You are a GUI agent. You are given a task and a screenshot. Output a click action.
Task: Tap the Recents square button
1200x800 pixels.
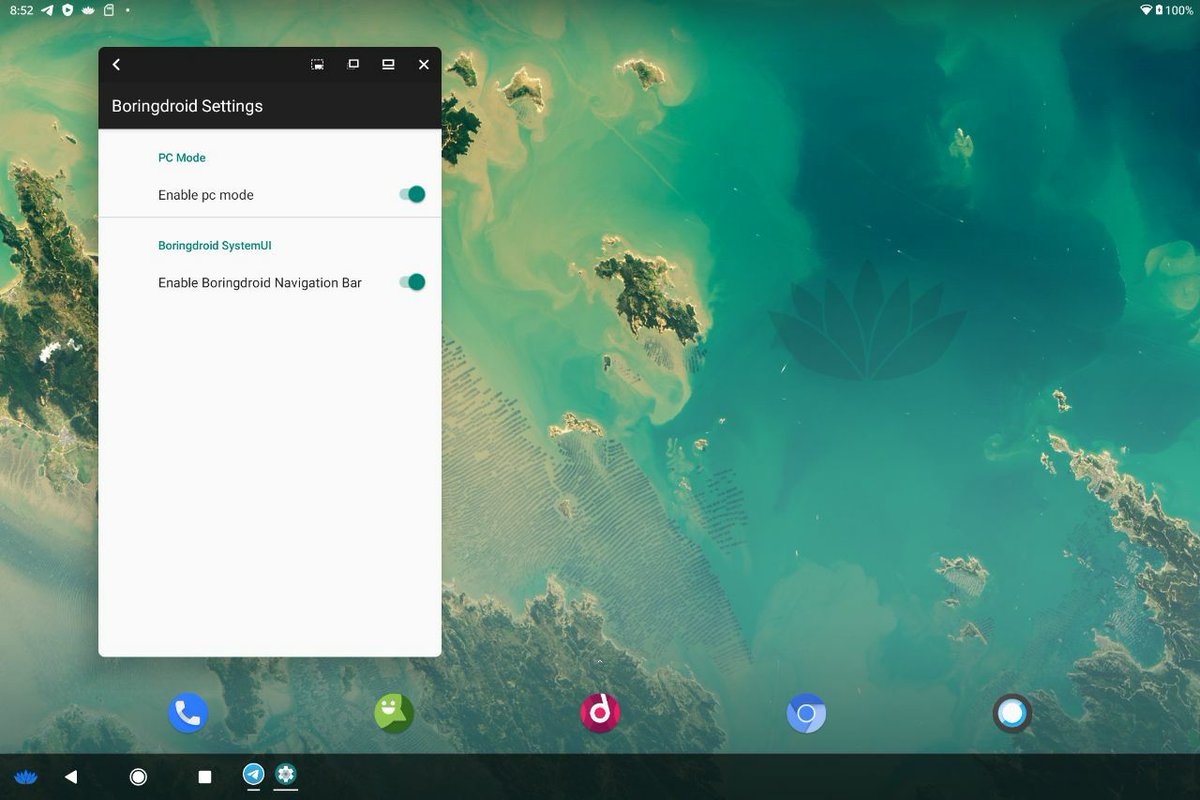pos(205,776)
